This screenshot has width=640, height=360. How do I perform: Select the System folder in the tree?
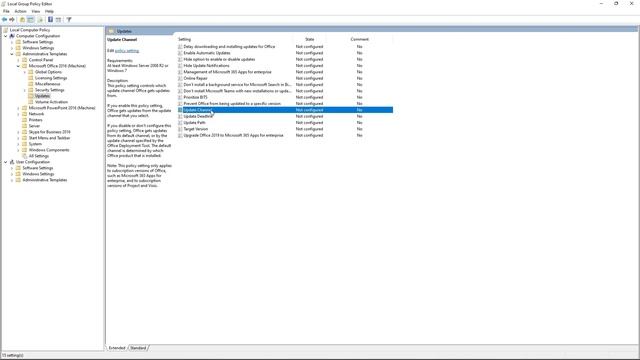[35, 144]
